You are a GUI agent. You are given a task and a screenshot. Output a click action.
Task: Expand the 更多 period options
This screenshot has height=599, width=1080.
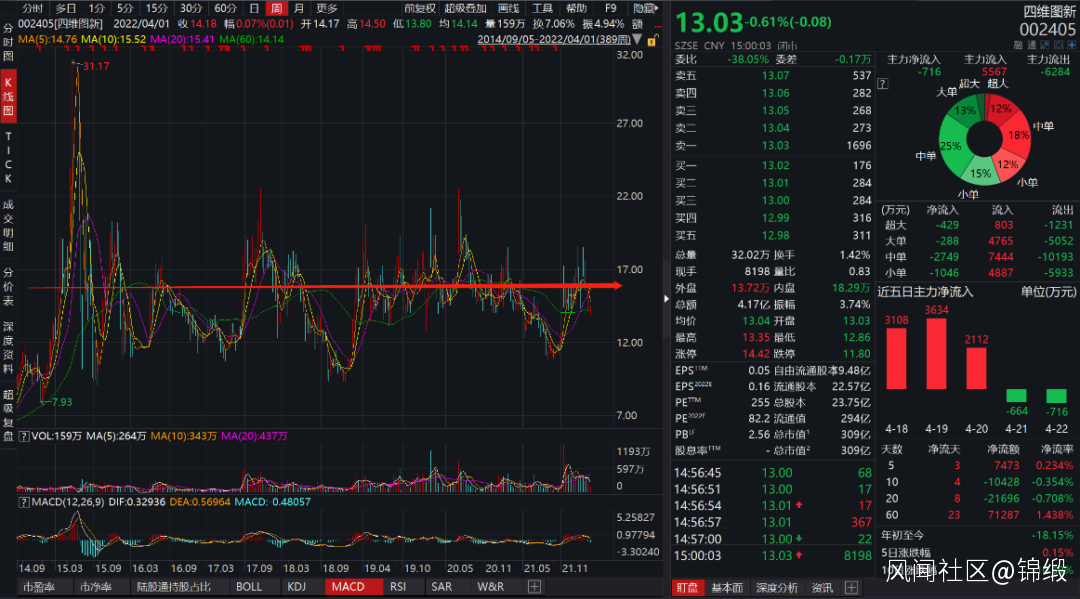pyautogui.click(x=327, y=8)
